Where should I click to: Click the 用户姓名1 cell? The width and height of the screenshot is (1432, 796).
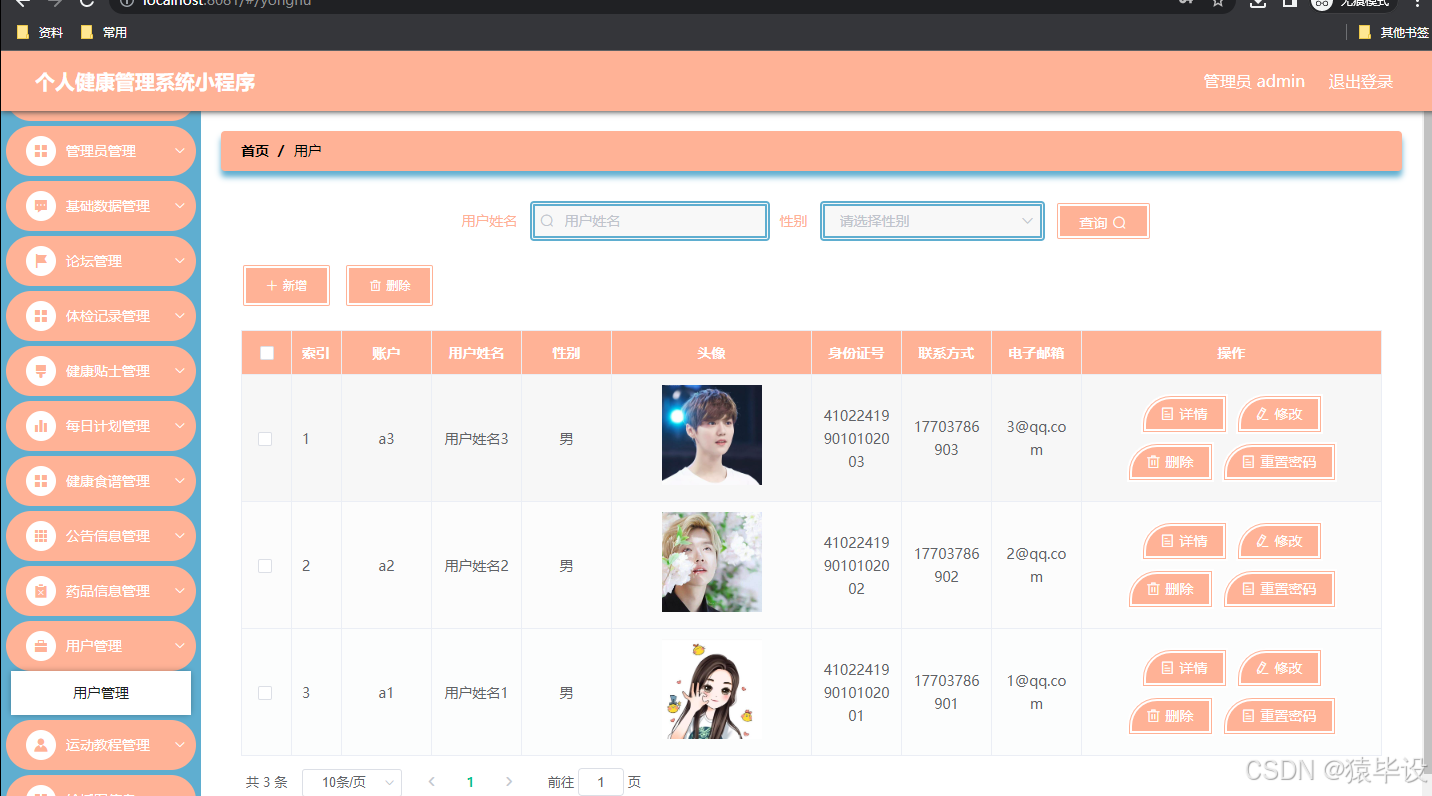476,693
